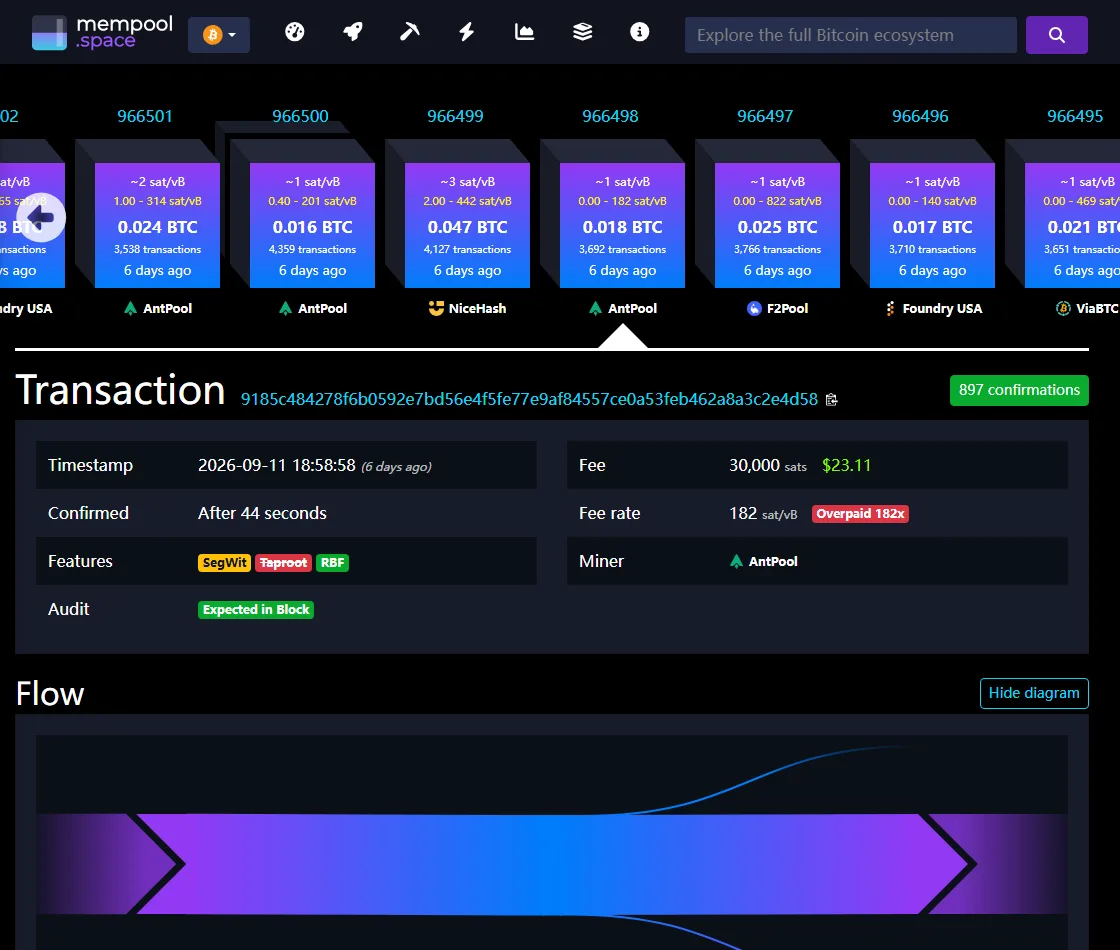The image size is (1120, 950).
Task: Select block 966497 with 0.025 BTC
Action: (x=777, y=225)
